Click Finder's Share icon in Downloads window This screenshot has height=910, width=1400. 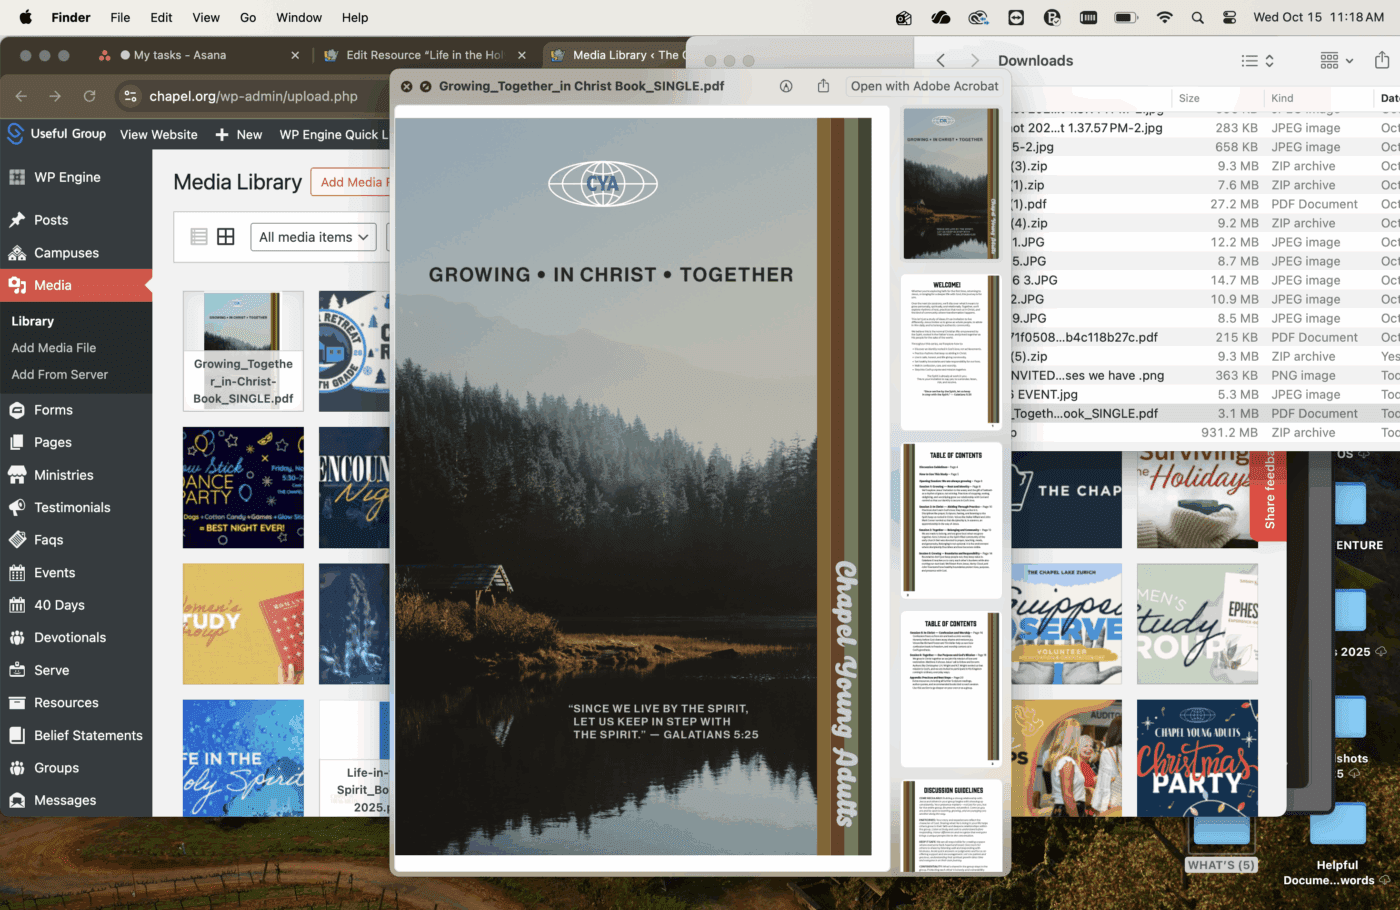[x=1381, y=60]
